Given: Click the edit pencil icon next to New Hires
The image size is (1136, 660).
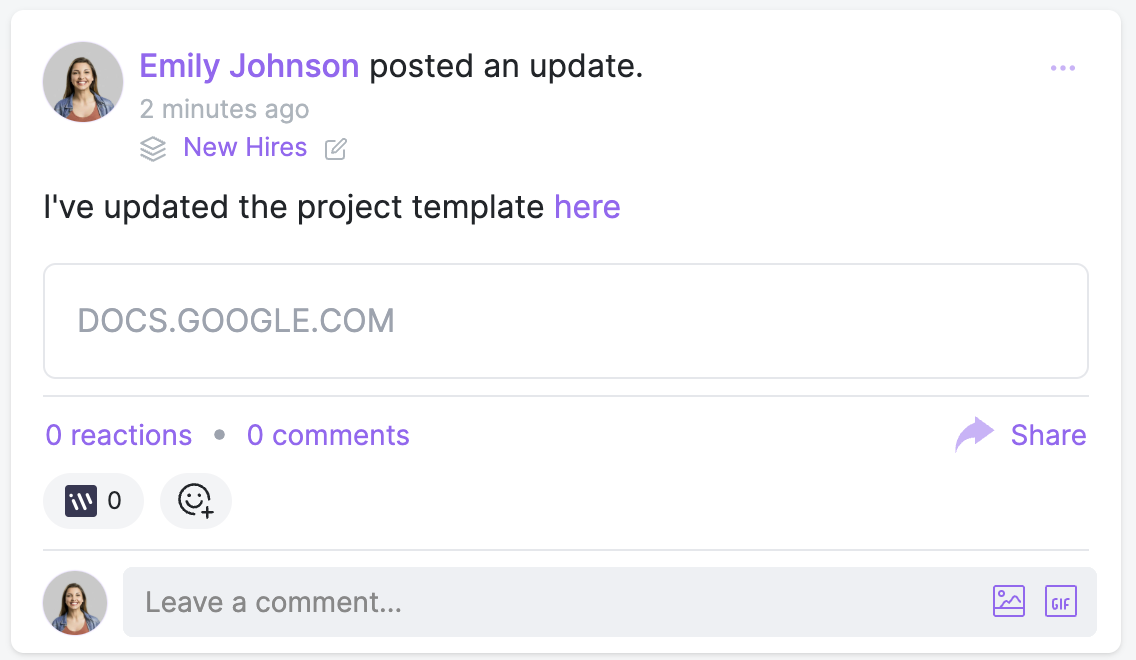Looking at the screenshot, I should pyautogui.click(x=336, y=149).
